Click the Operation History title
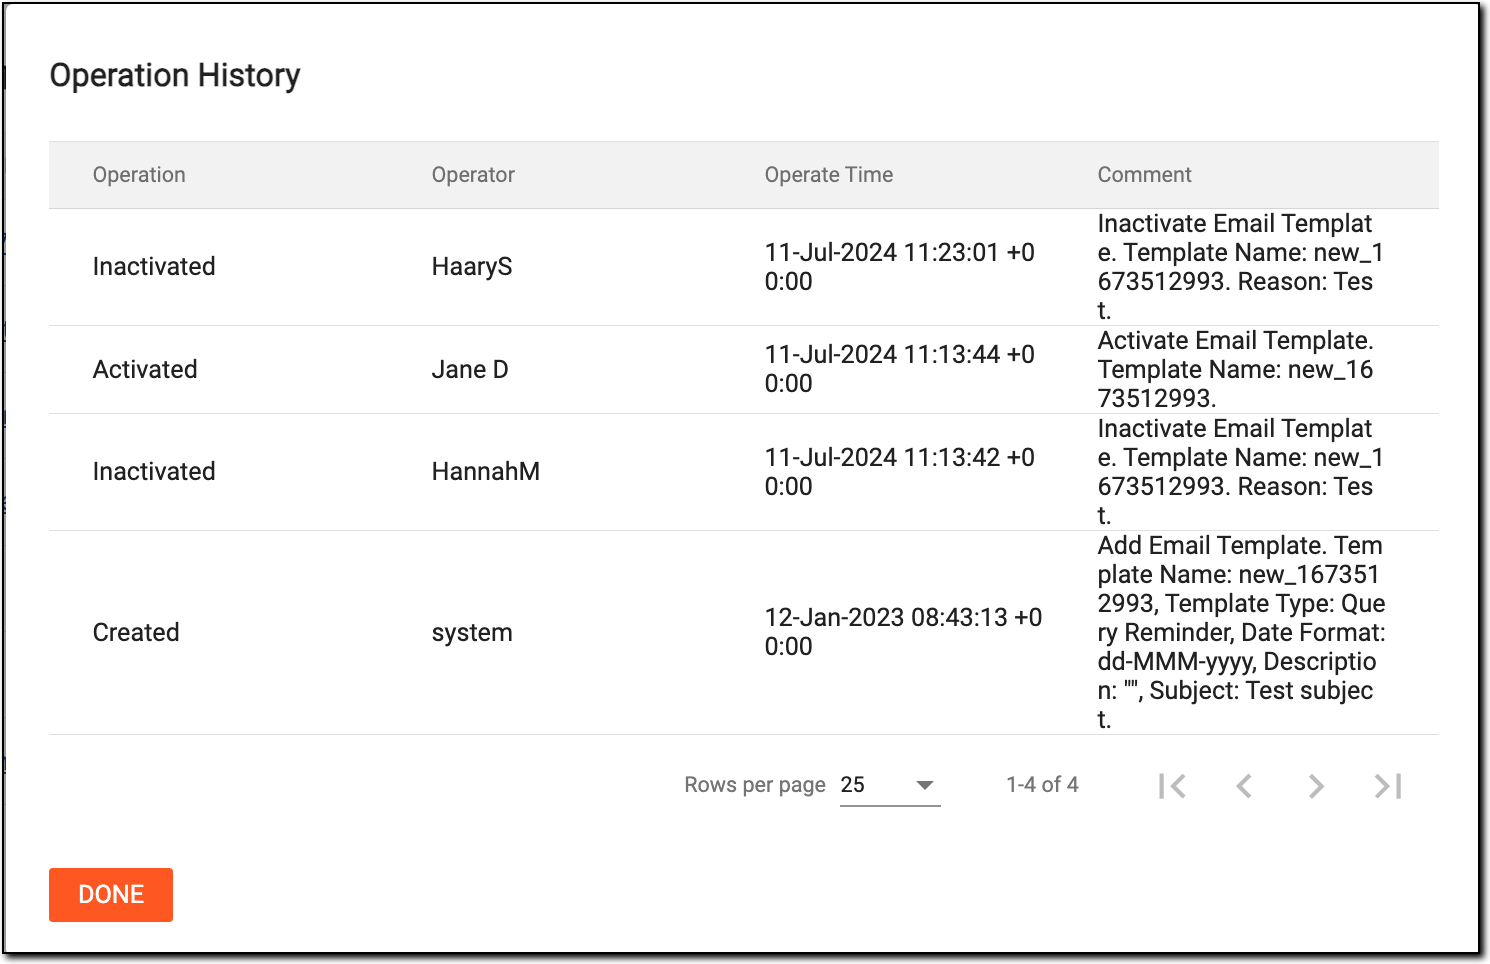1490x964 pixels. point(175,76)
